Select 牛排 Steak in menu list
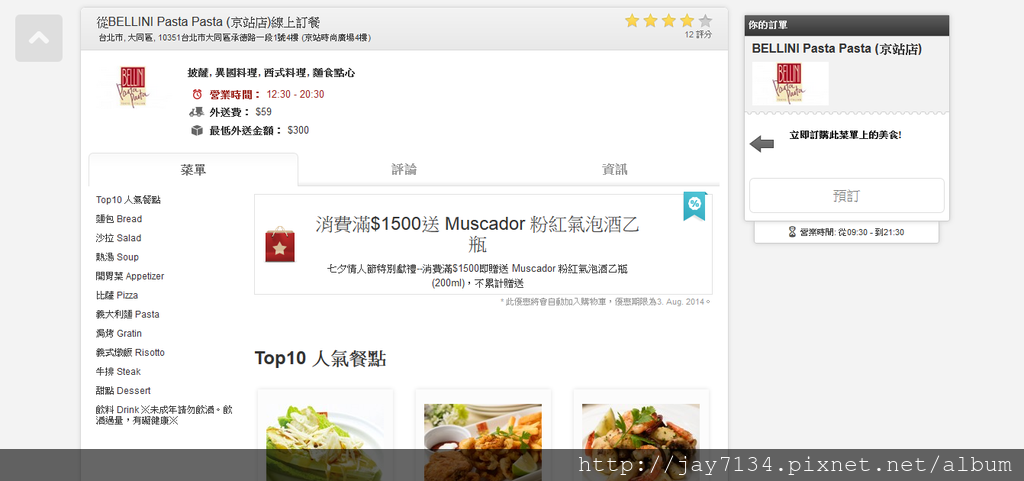Viewport: 1024px width, 481px height. [116, 371]
